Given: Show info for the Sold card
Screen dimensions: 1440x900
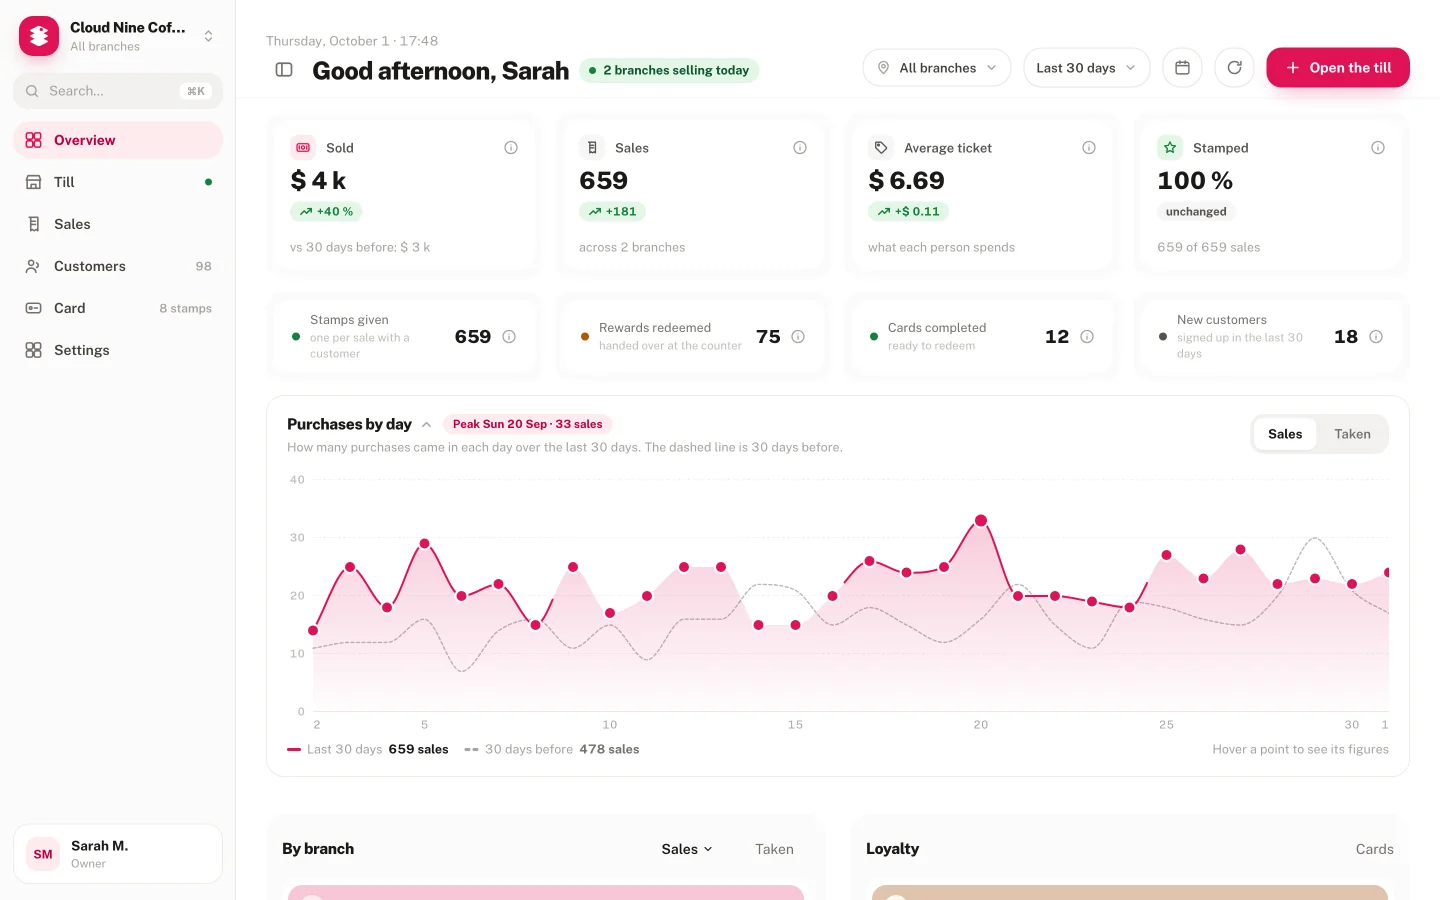Looking at the screenshot, I should tap(511, 148).
